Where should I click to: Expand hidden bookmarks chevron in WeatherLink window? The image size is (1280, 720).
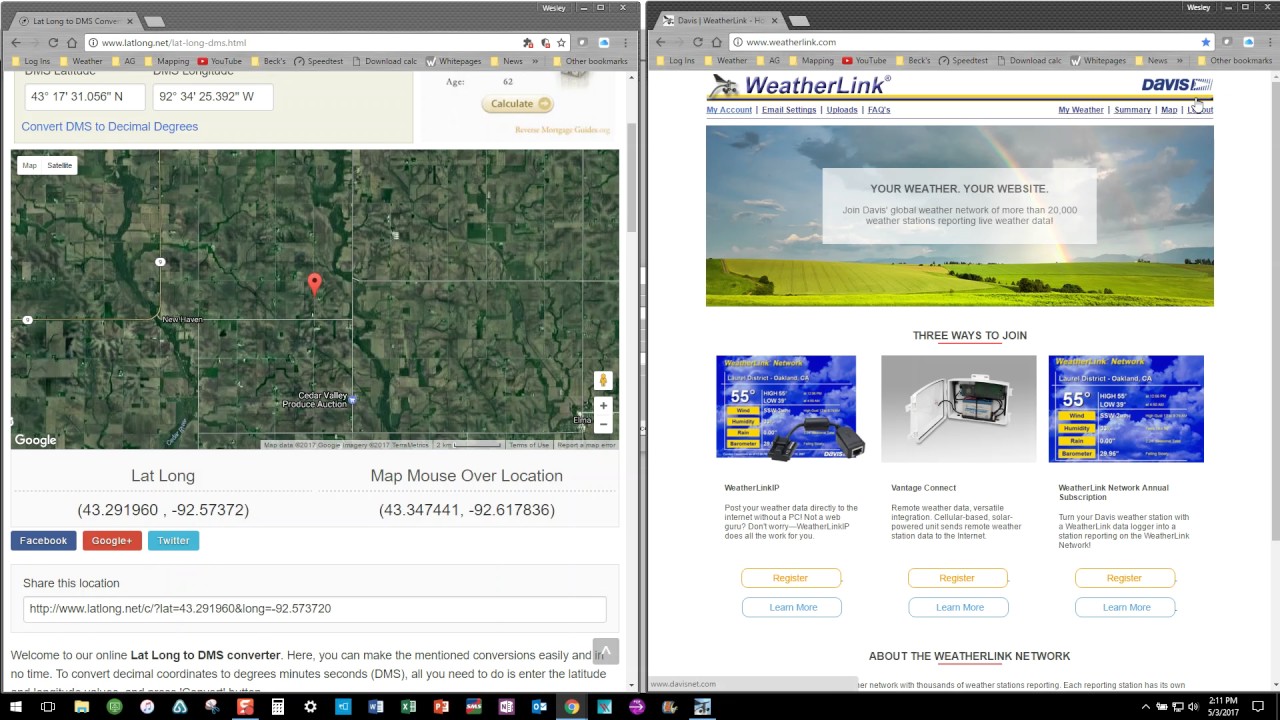[1180, 61]
